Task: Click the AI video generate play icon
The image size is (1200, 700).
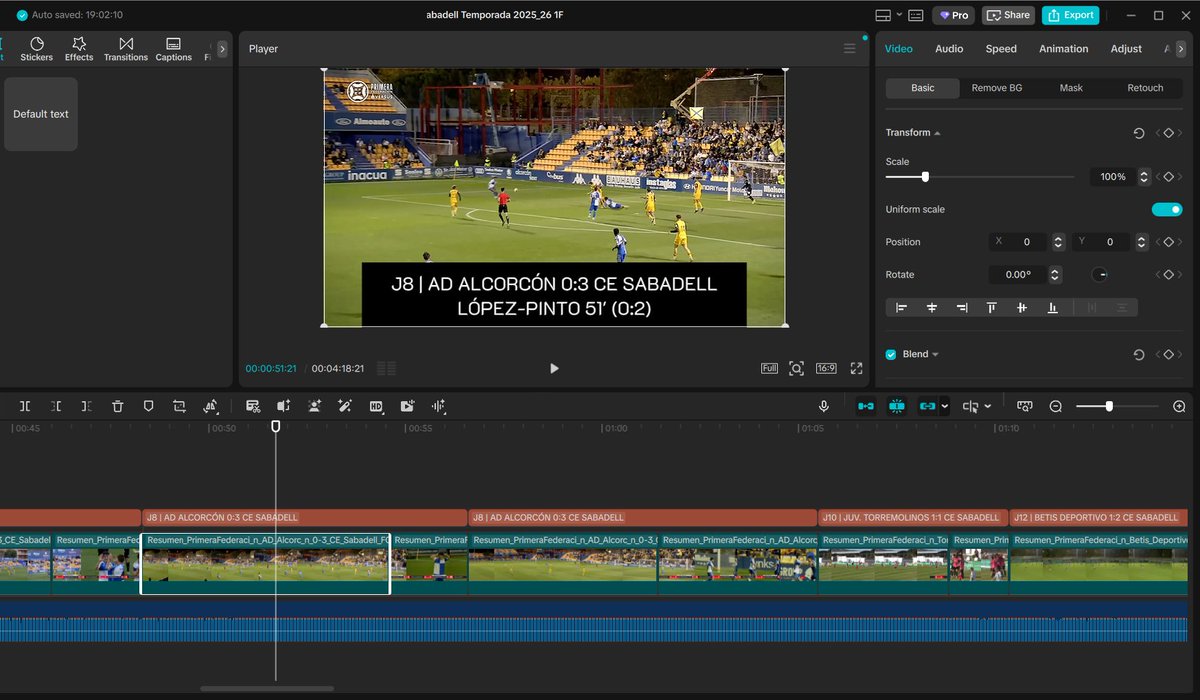Action: pyautogui.click(x=407, y=406)
